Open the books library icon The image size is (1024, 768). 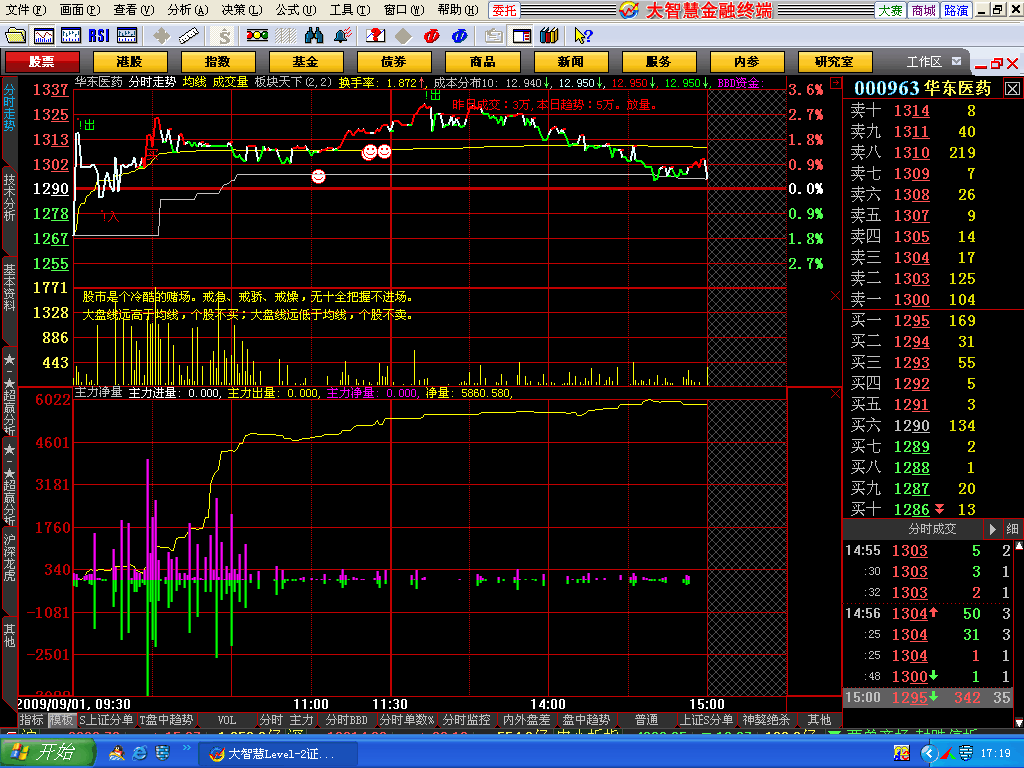pos(549,35)
